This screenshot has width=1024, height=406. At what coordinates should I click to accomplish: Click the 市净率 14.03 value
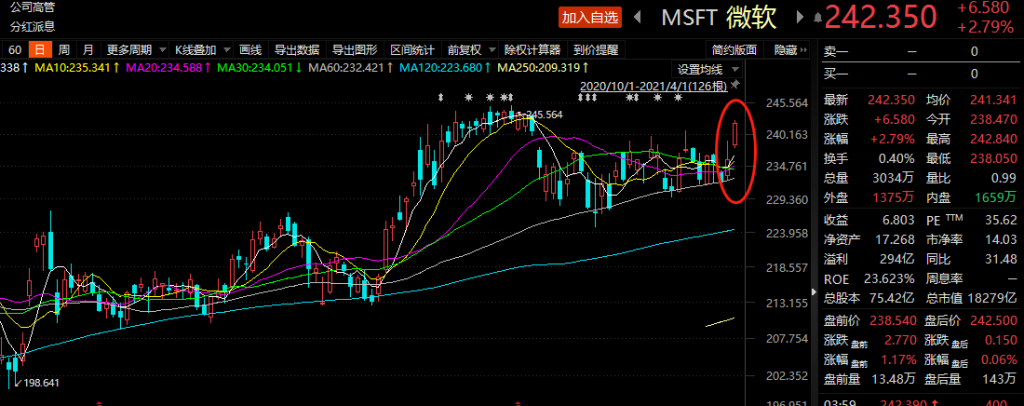(1002, 240)
